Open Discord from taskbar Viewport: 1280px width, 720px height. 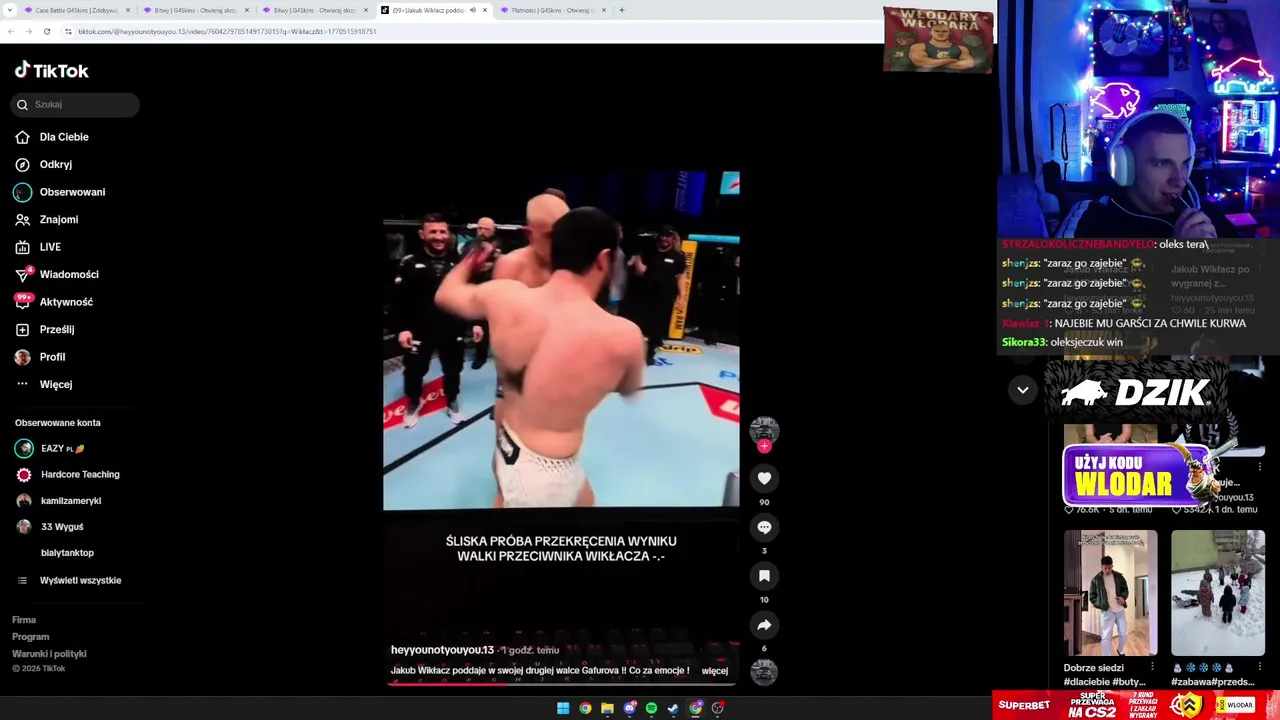pyautogui.click(x=629, y=708)
